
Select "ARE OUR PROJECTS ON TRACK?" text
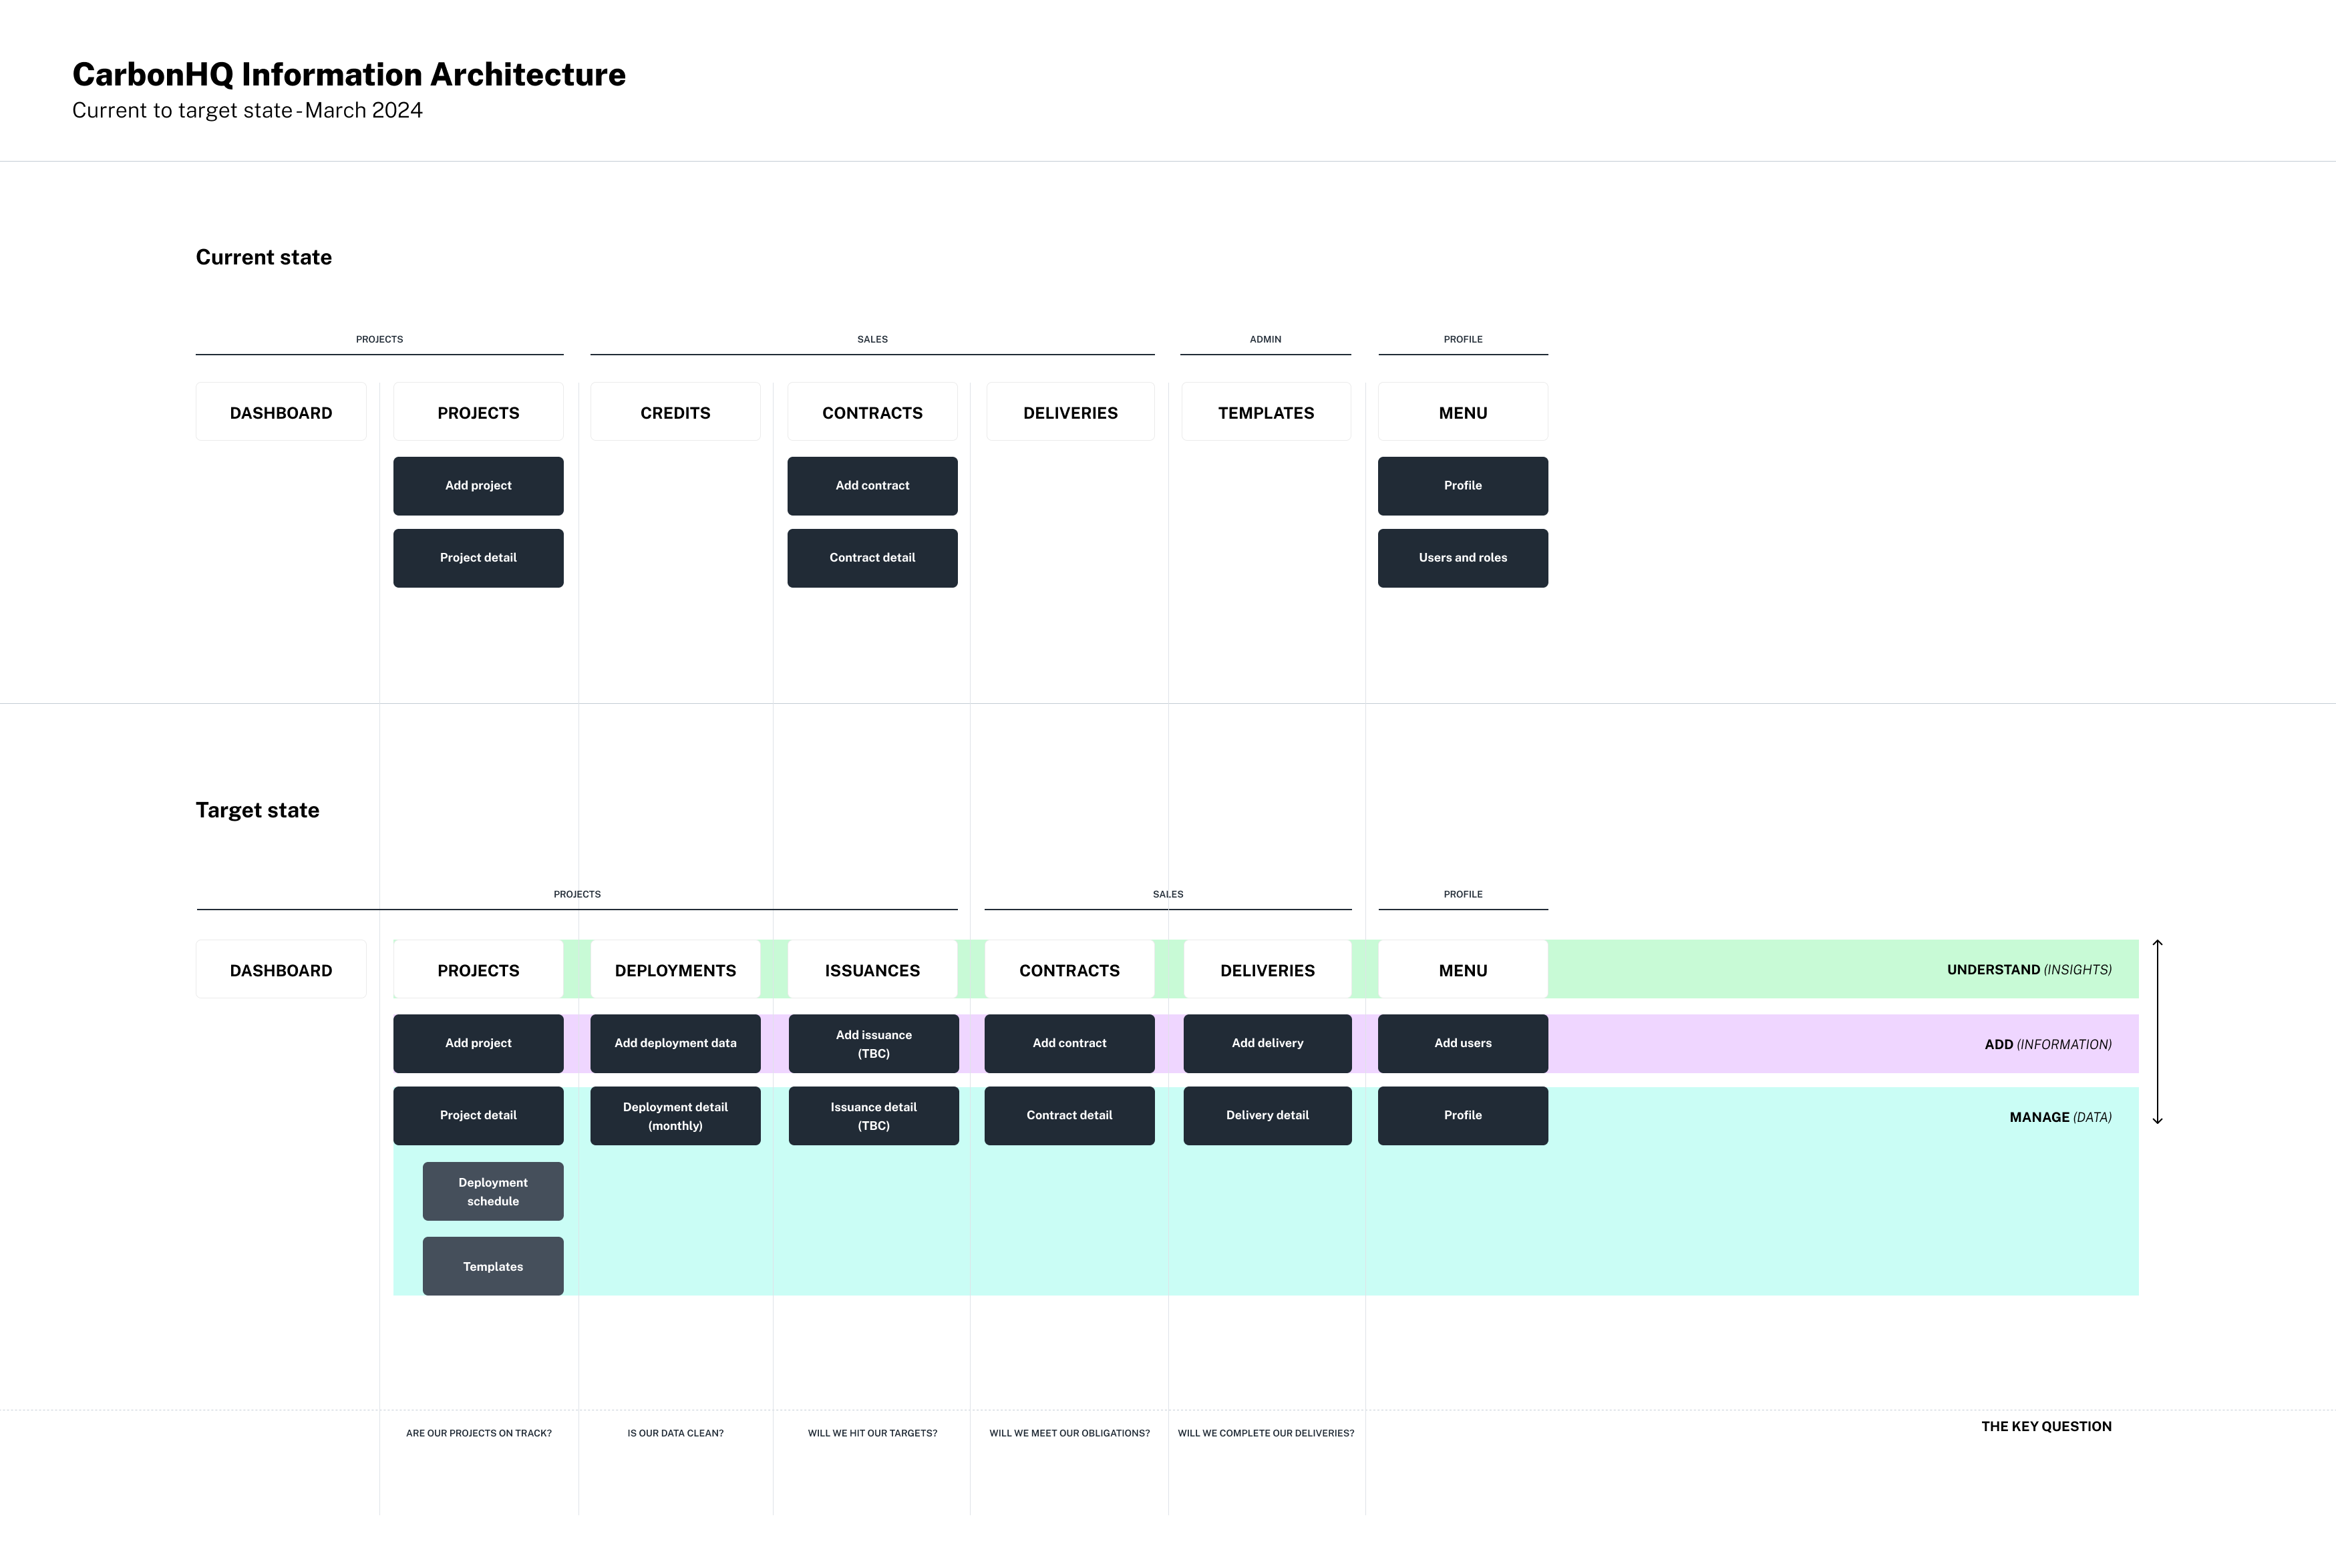[x=479, y=1434]
